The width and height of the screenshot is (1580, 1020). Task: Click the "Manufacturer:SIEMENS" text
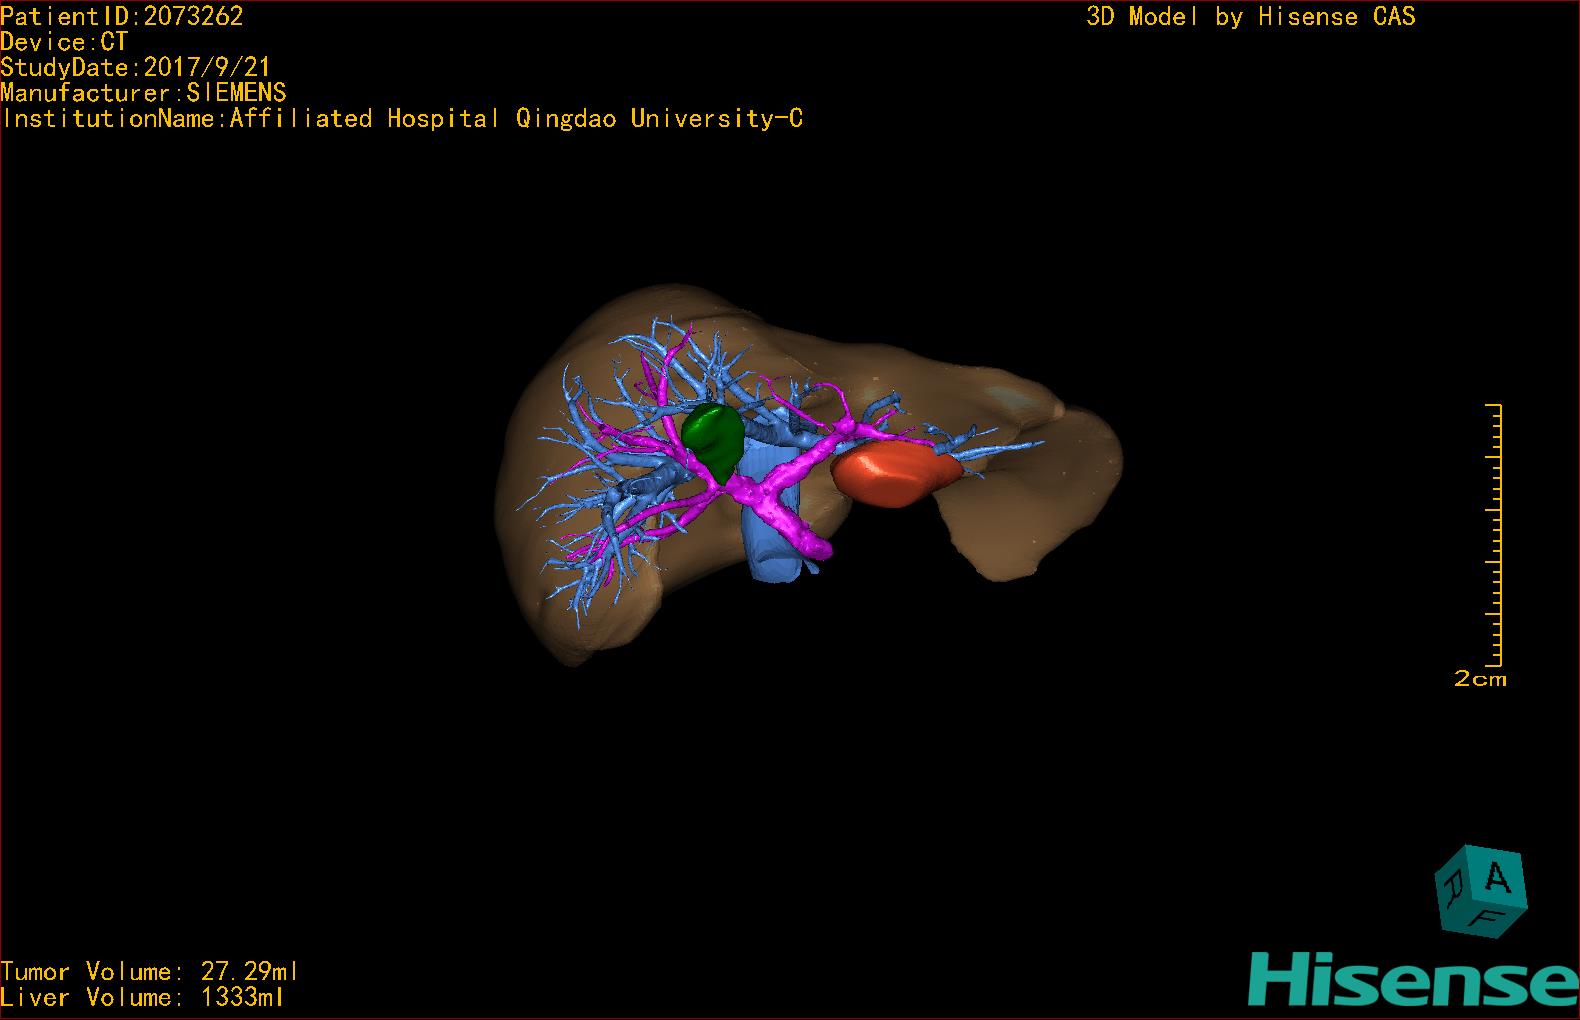click(x=144, y=93)
